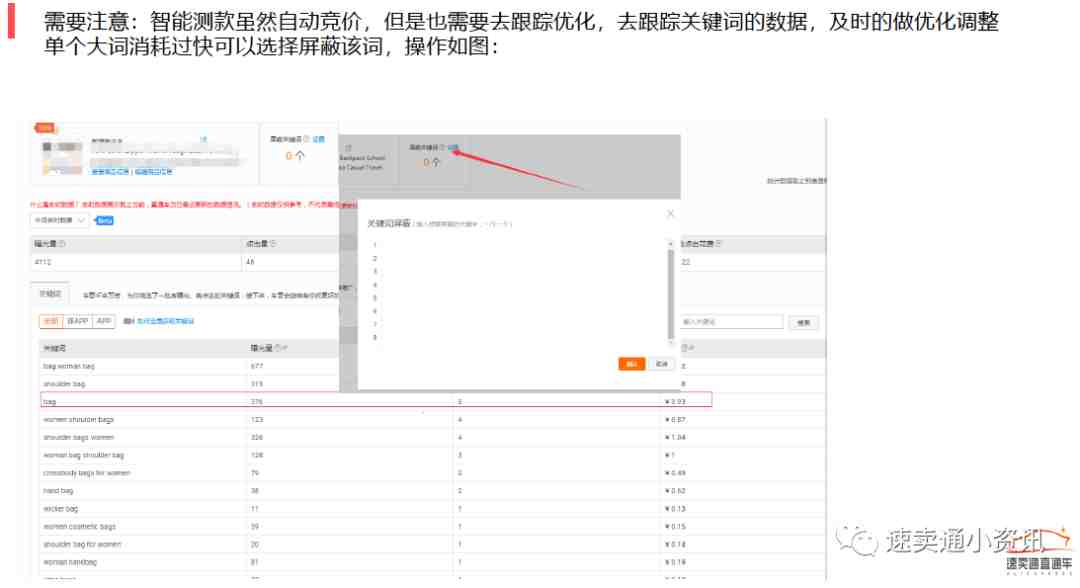
Task: Click the blue settings link beside blocked keywords
Action: pyautogui.click(x=318, y=140)
